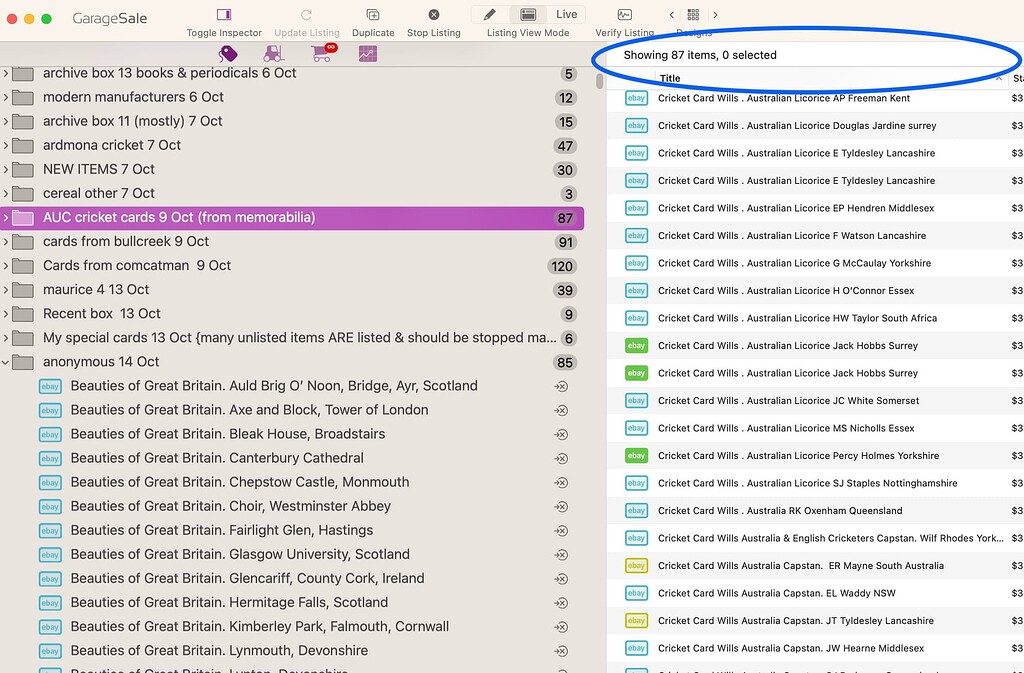Expand Recent box 13 Oct folder

(x=5, y=314)
